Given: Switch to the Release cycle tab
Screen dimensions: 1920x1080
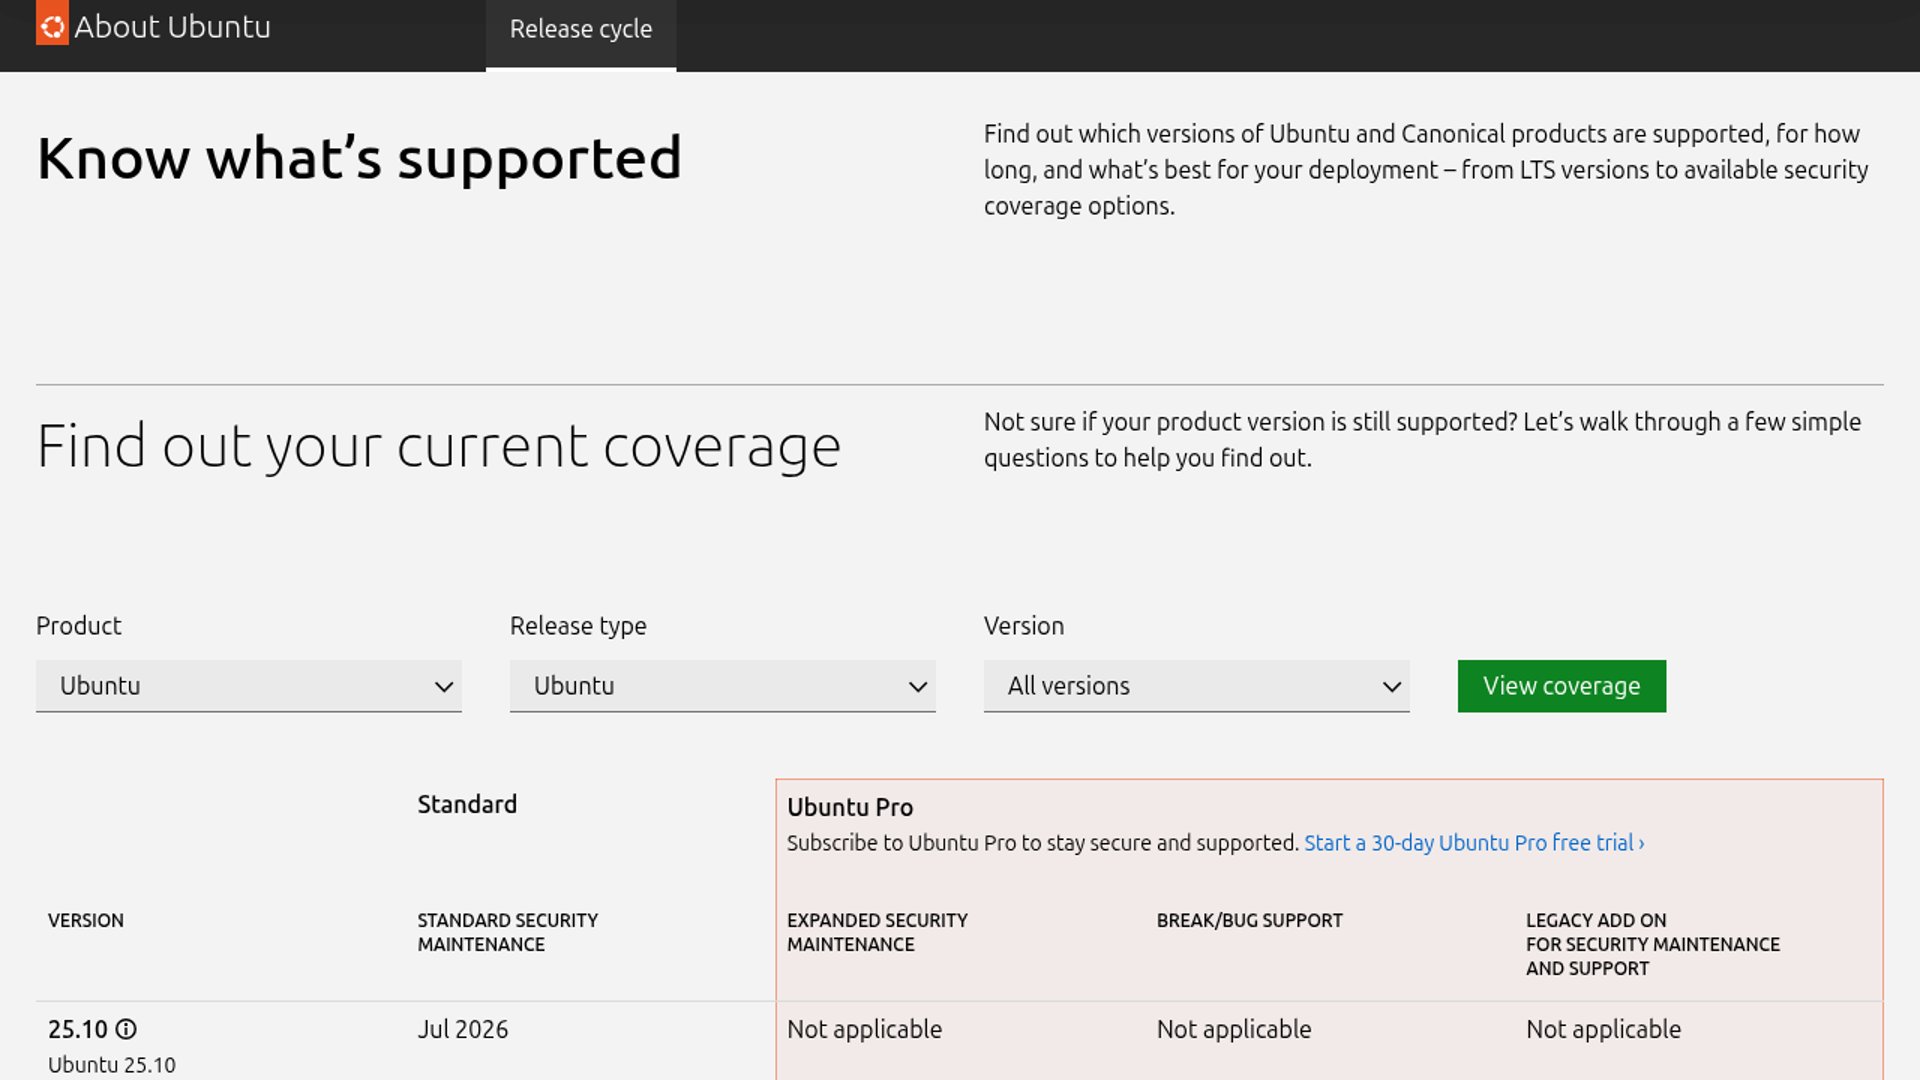Looking at the screenshot, I should pyautogui.click(x=580, y=30).
